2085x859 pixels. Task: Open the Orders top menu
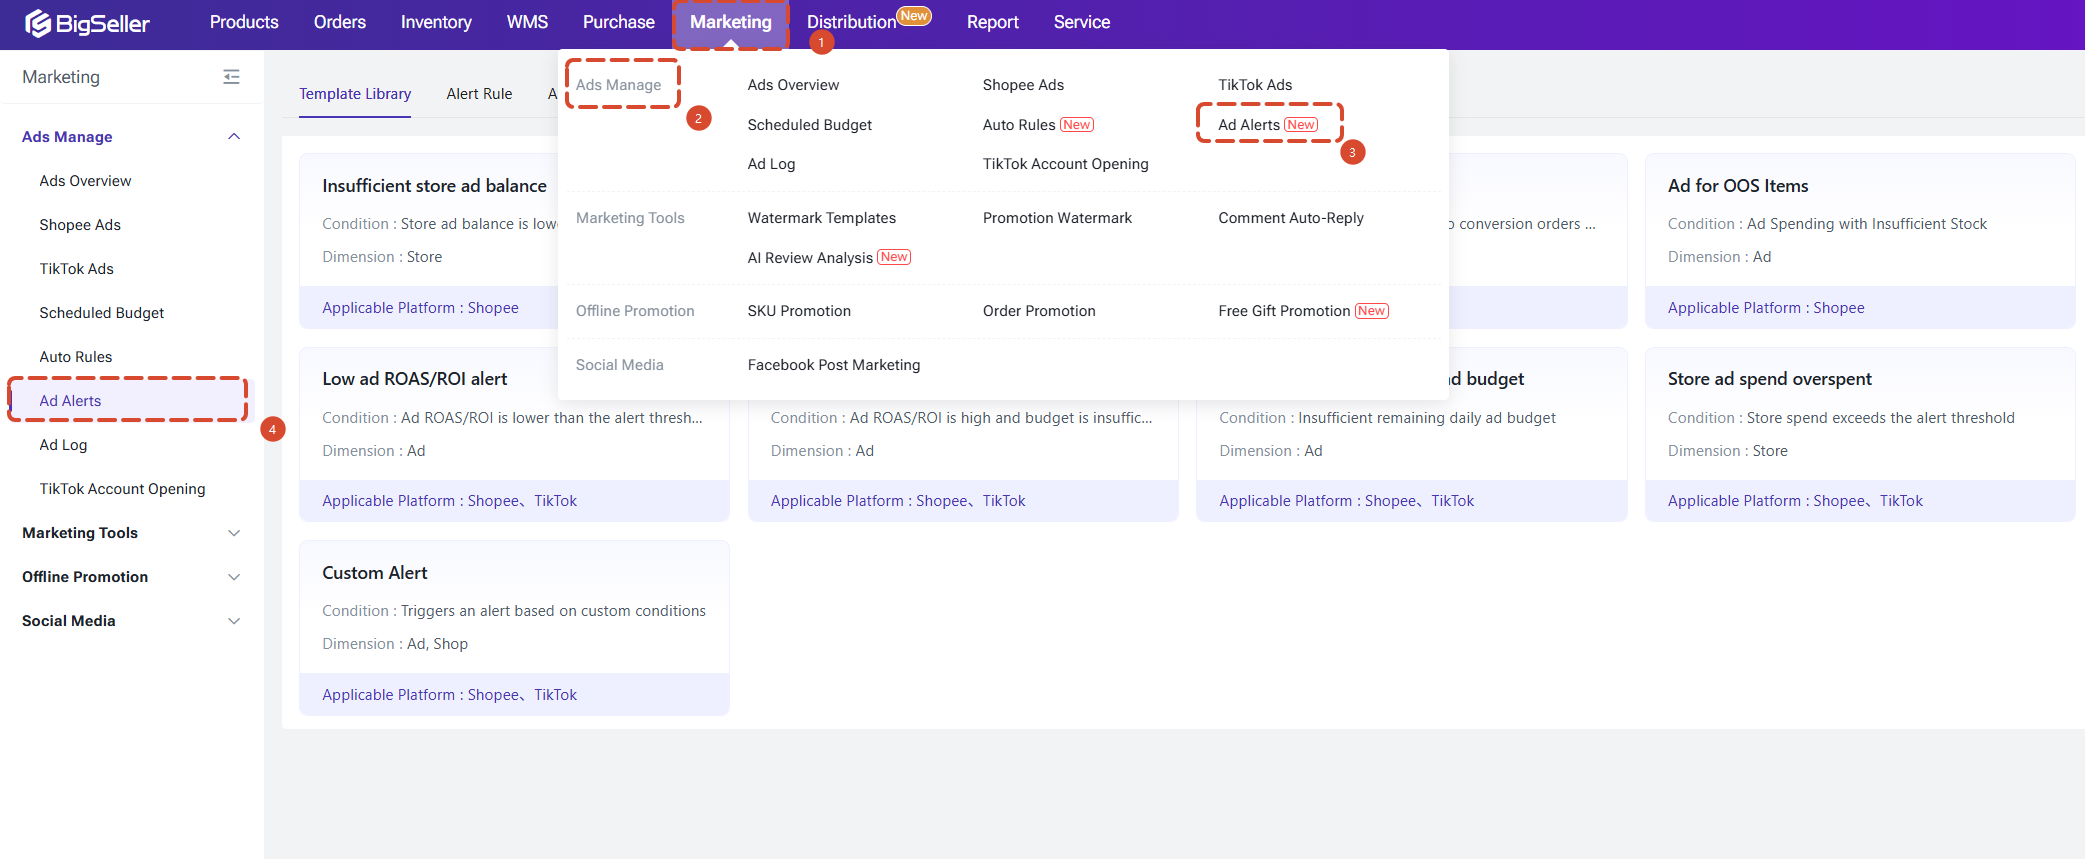click(340, 22)
